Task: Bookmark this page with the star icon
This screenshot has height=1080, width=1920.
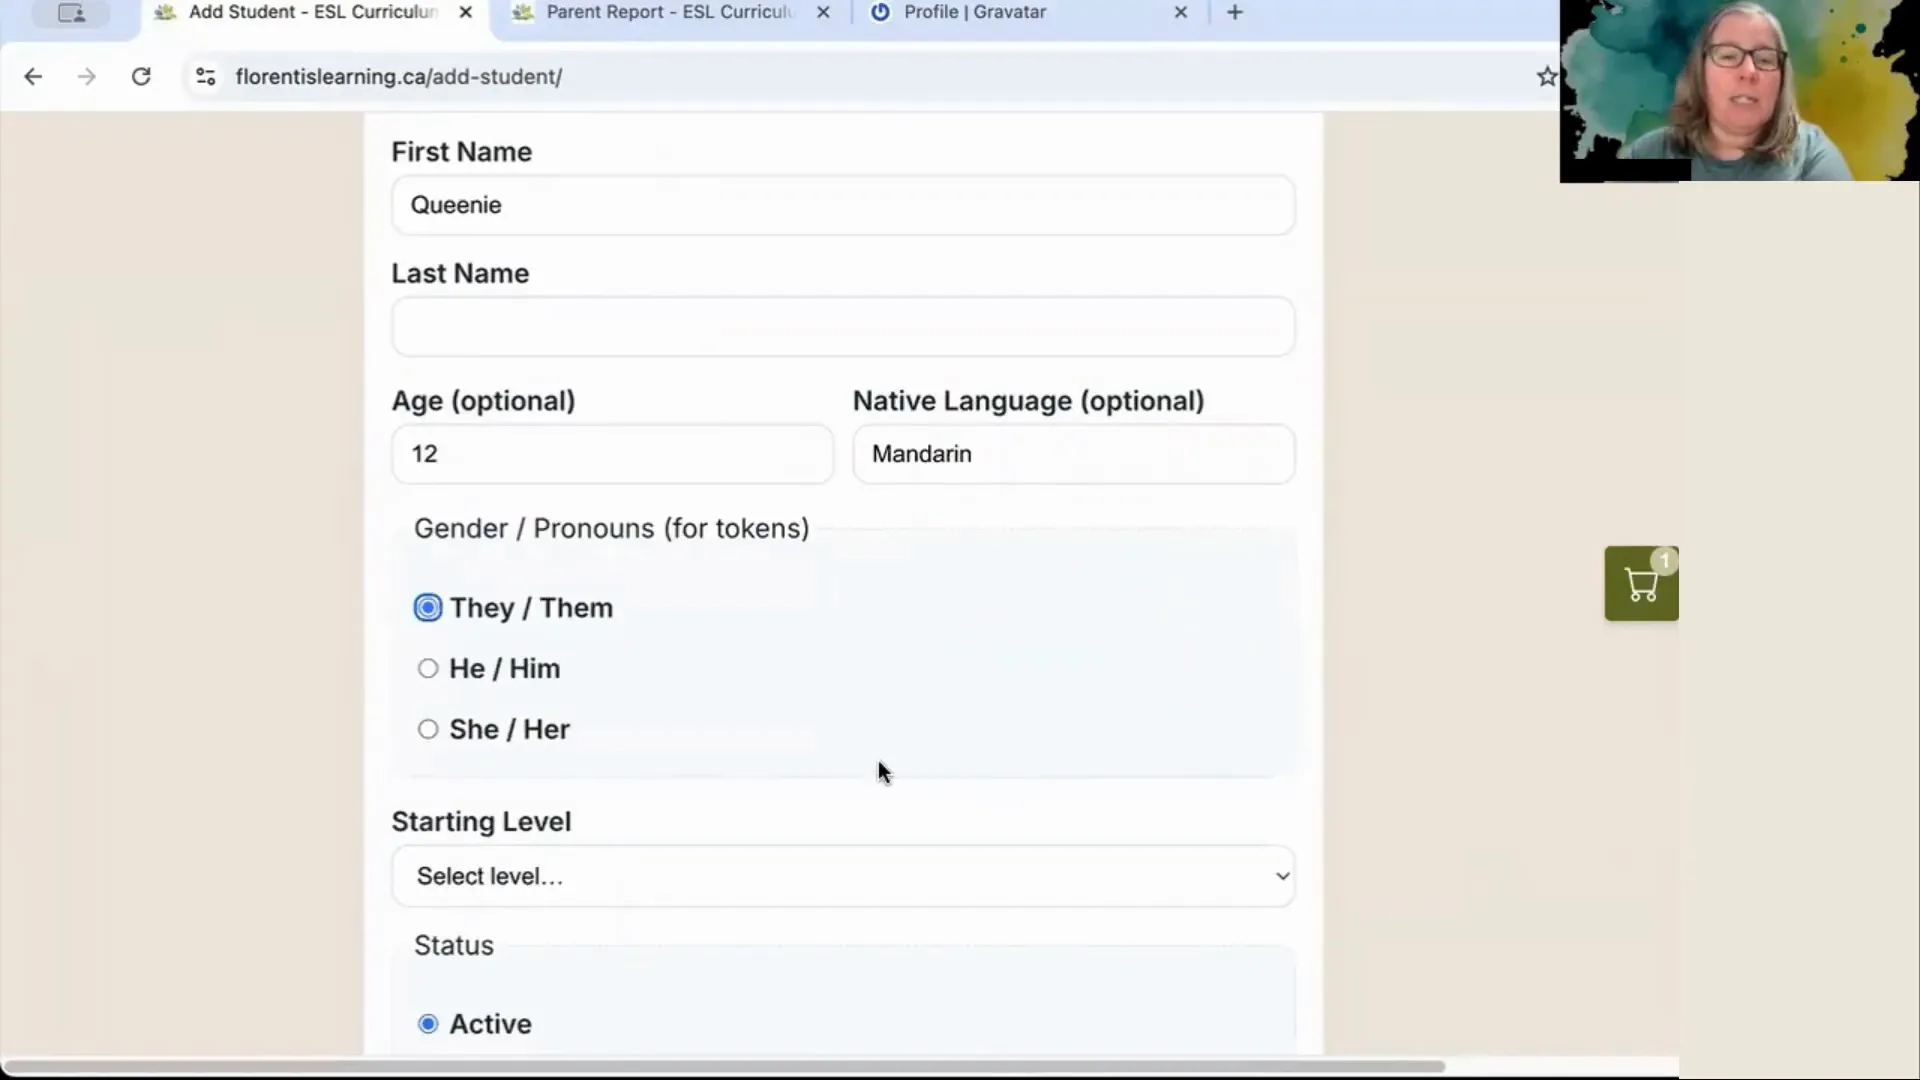Action: pyautogui.click(x=1545, y=76)
